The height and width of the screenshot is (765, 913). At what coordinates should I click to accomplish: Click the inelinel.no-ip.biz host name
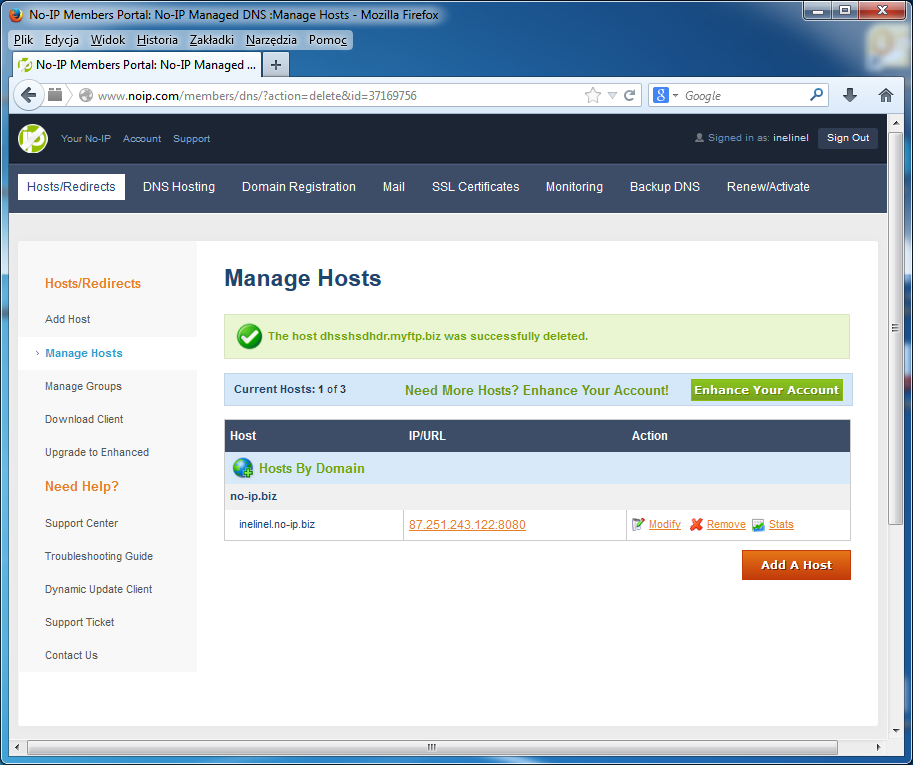click(277, 525)
